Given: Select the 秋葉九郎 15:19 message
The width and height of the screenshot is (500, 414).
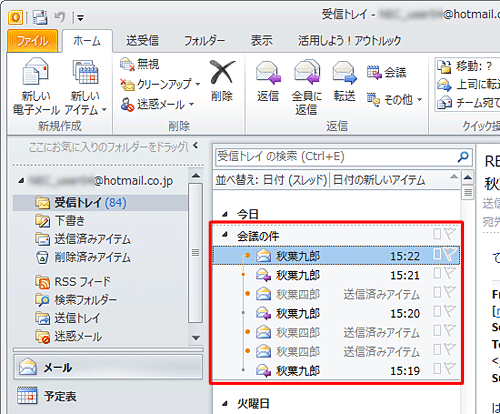Looking at the screenshot, I should point(336,370).
